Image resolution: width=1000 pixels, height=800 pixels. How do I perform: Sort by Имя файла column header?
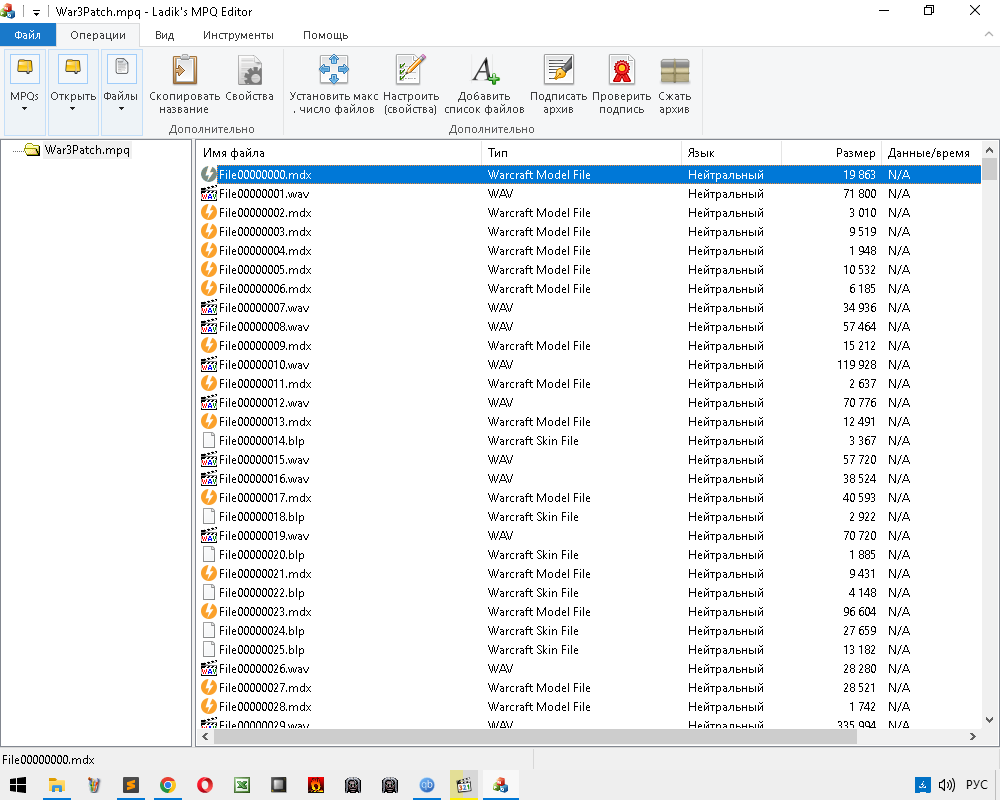coord(339,152)
